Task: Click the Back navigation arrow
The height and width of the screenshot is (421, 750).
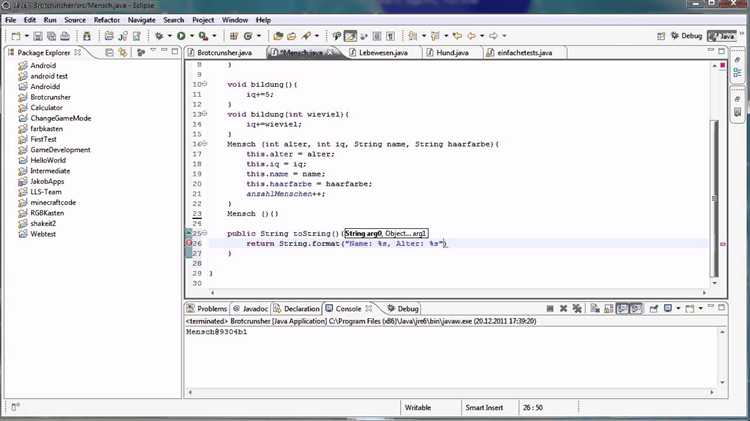Action: tap(472, 36)
